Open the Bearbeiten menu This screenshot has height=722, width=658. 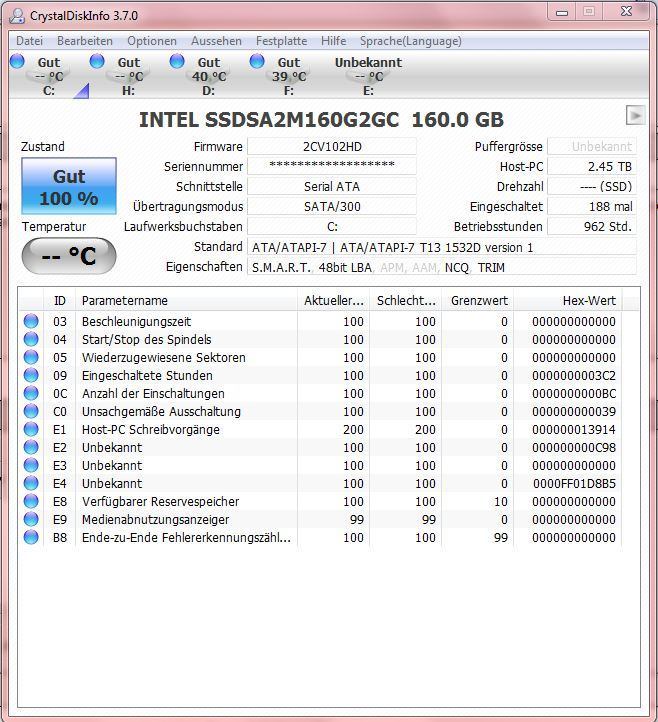point(85,41)
